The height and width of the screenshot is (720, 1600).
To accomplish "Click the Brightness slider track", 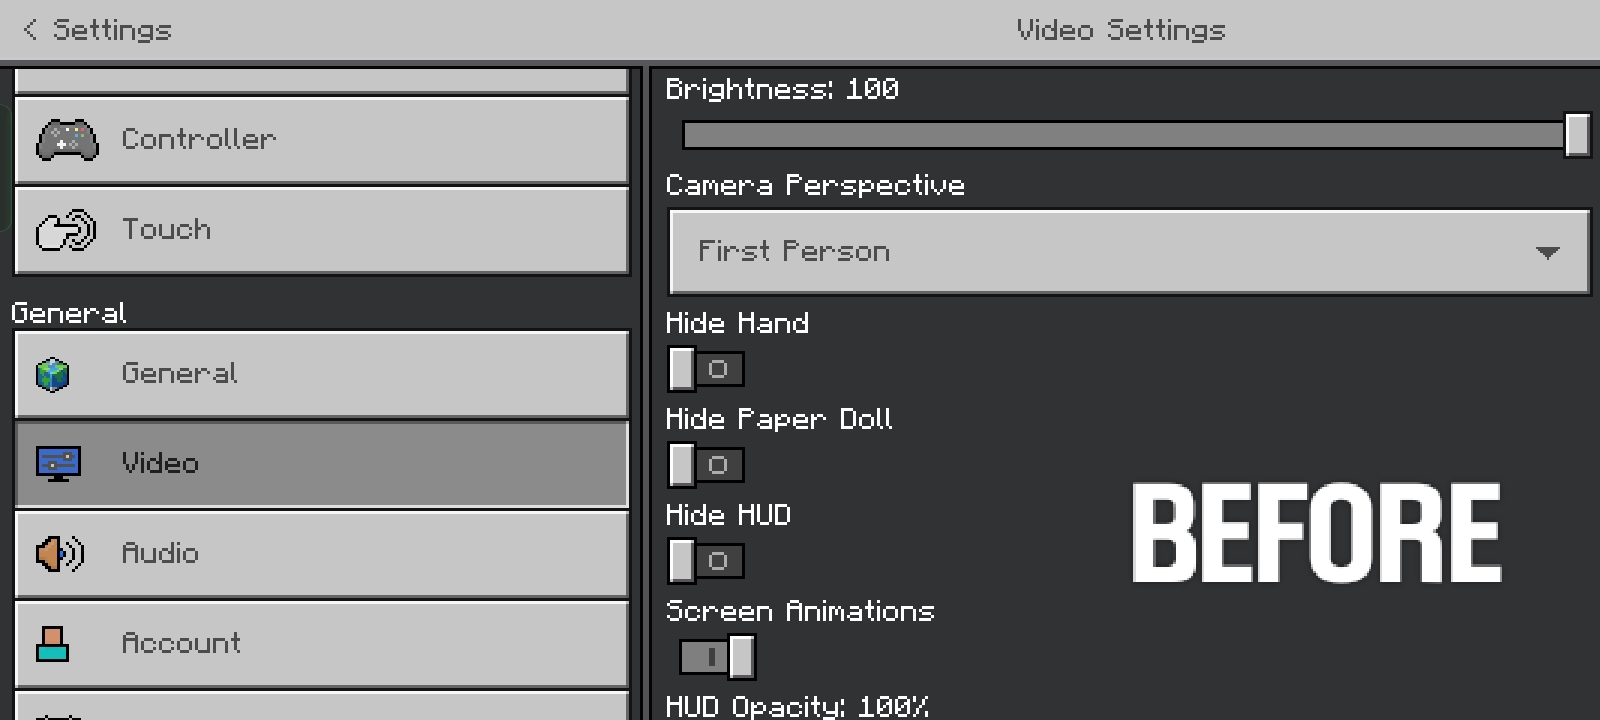I will pos(1120,135).
